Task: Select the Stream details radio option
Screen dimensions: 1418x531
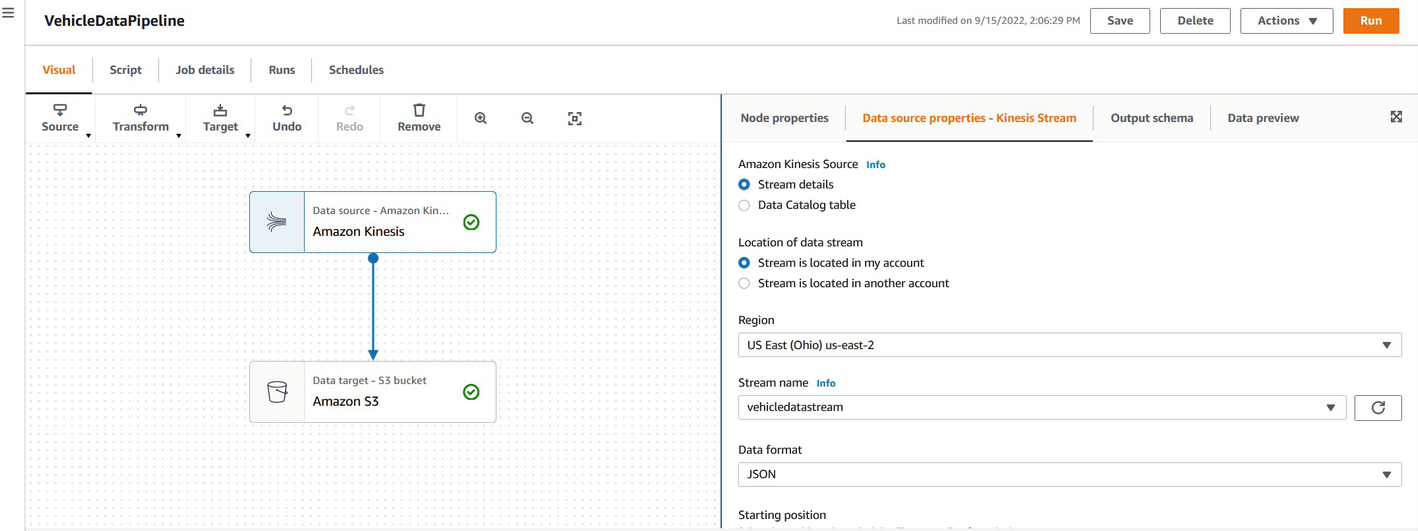Action: tap(744, 184)
